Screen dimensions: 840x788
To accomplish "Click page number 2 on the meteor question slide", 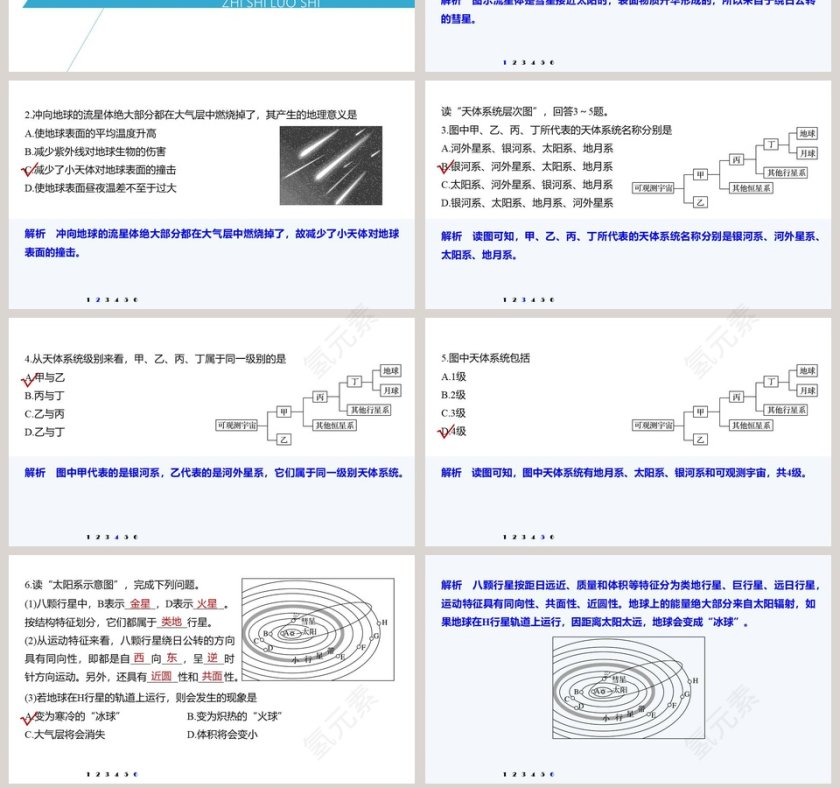I will [97, 299].
